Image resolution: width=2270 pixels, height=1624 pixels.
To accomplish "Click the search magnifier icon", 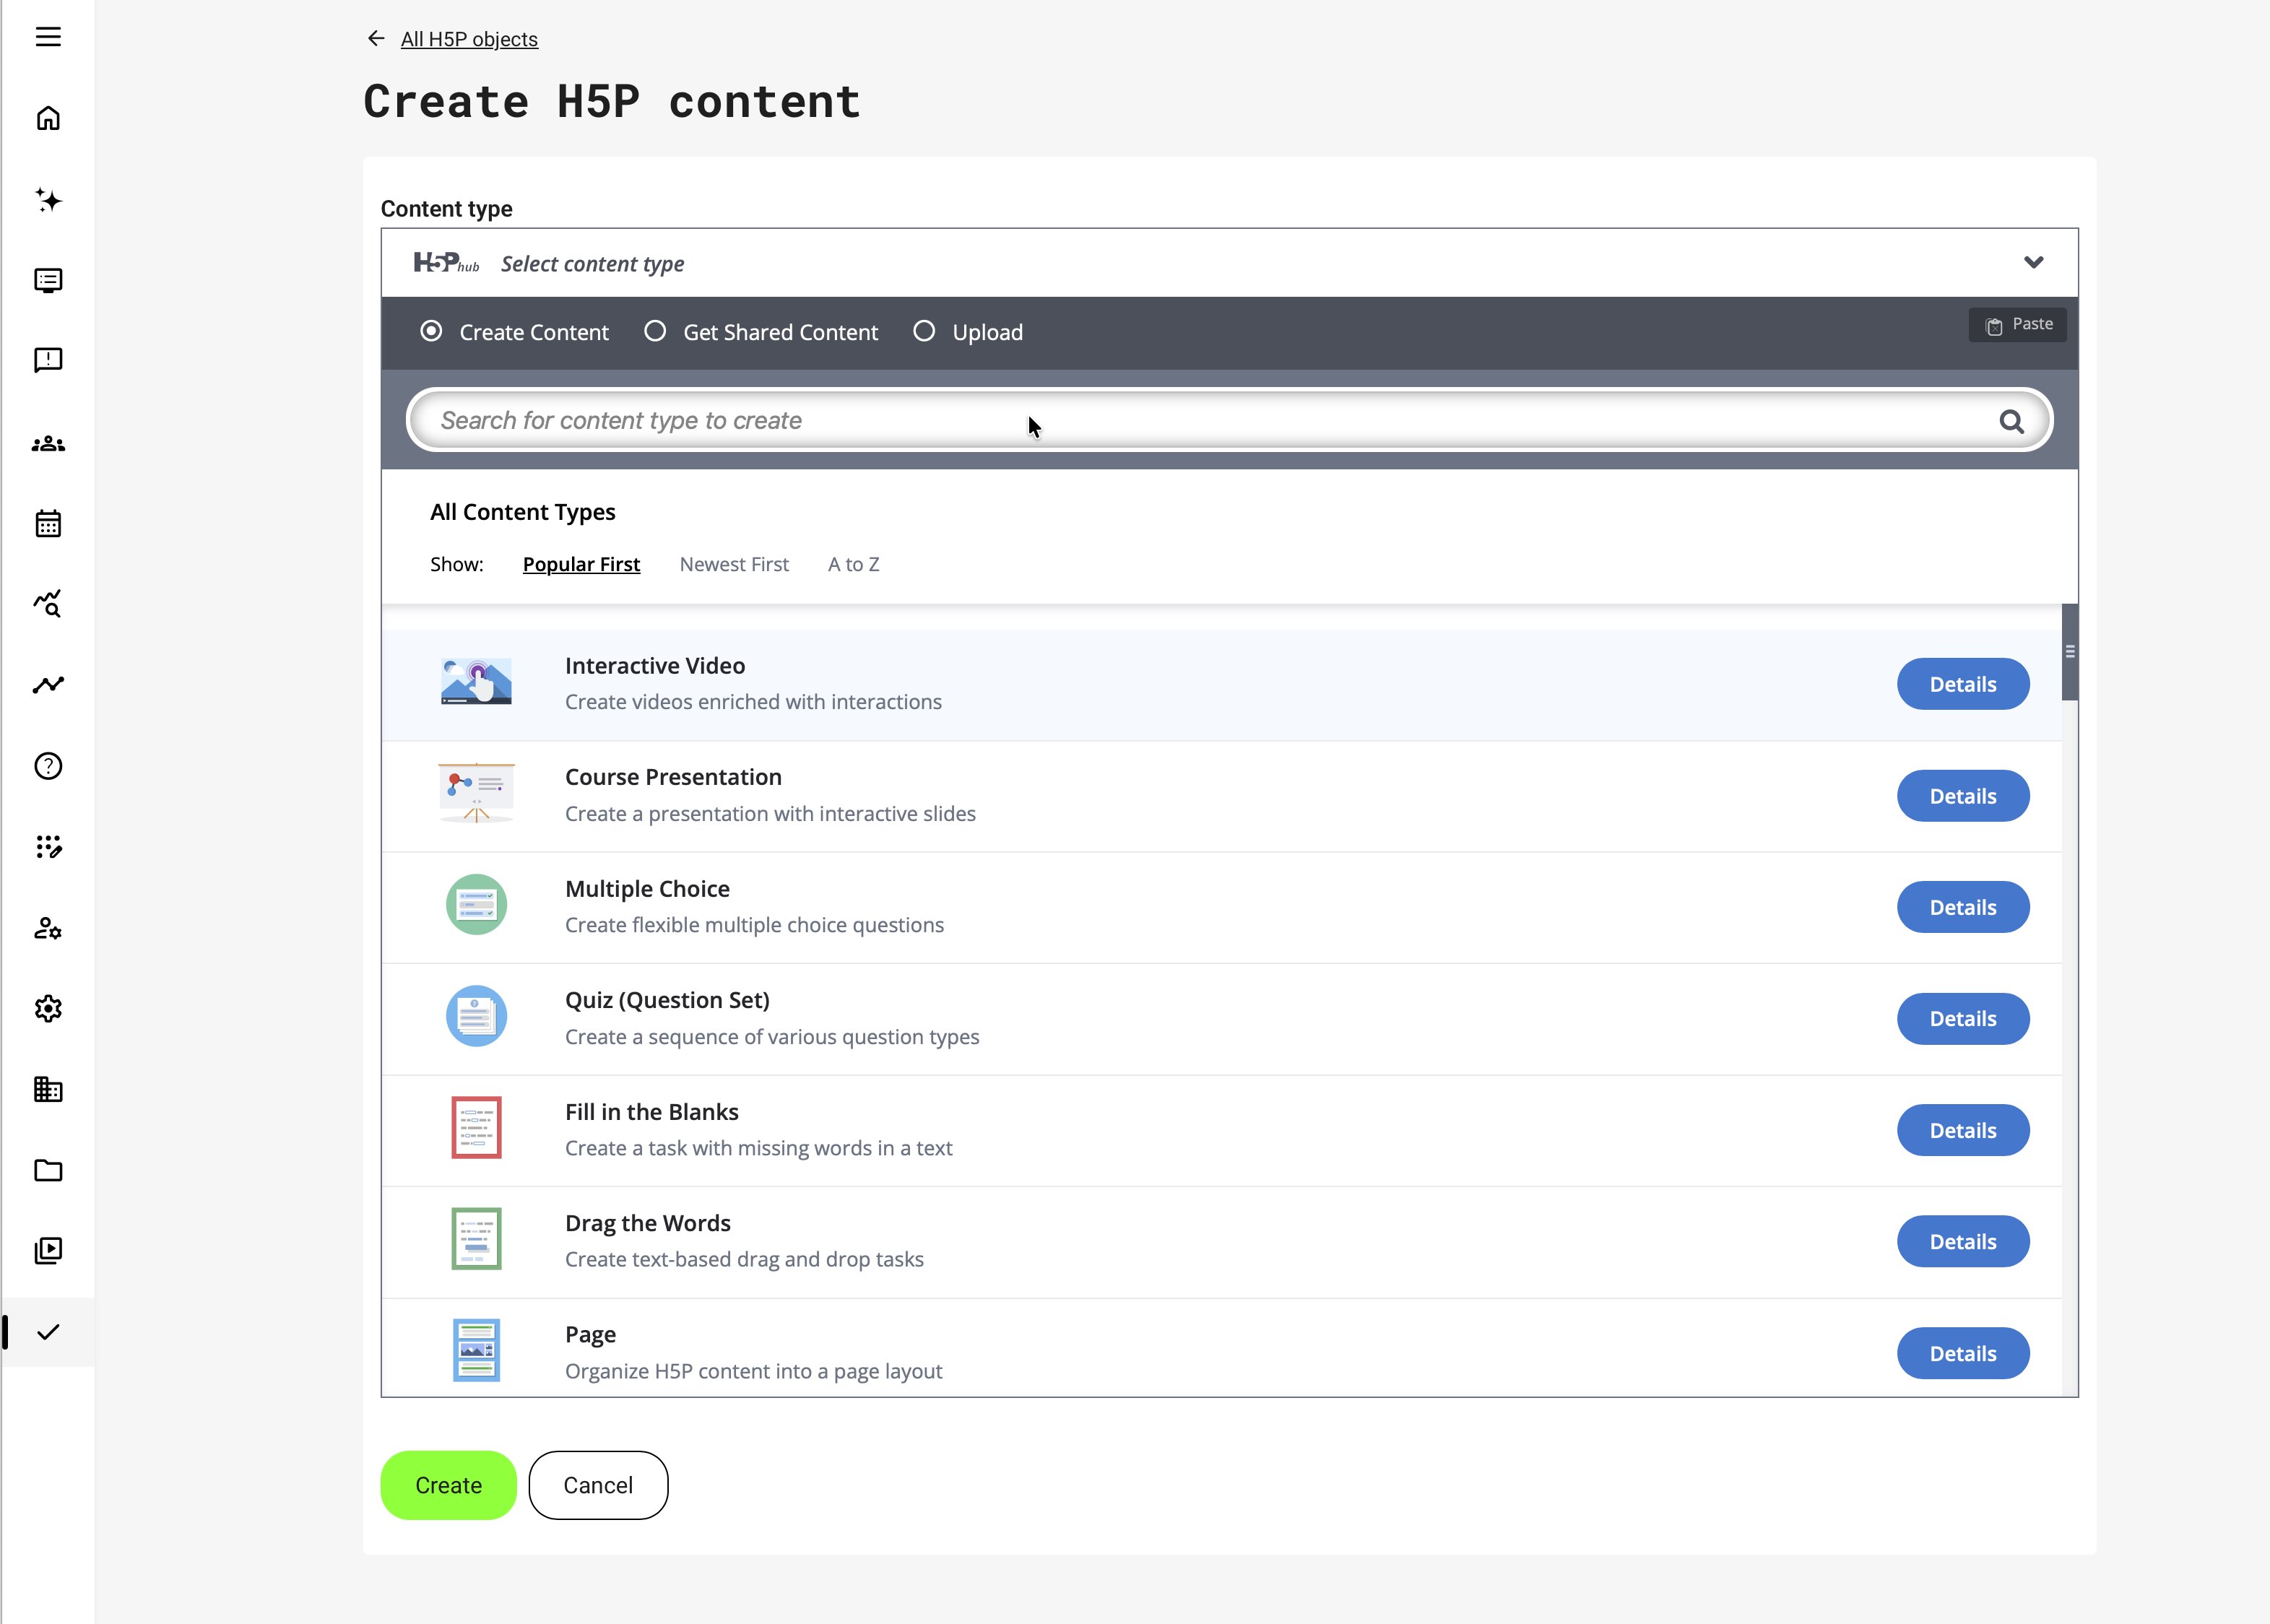I will click(2011, 421).
